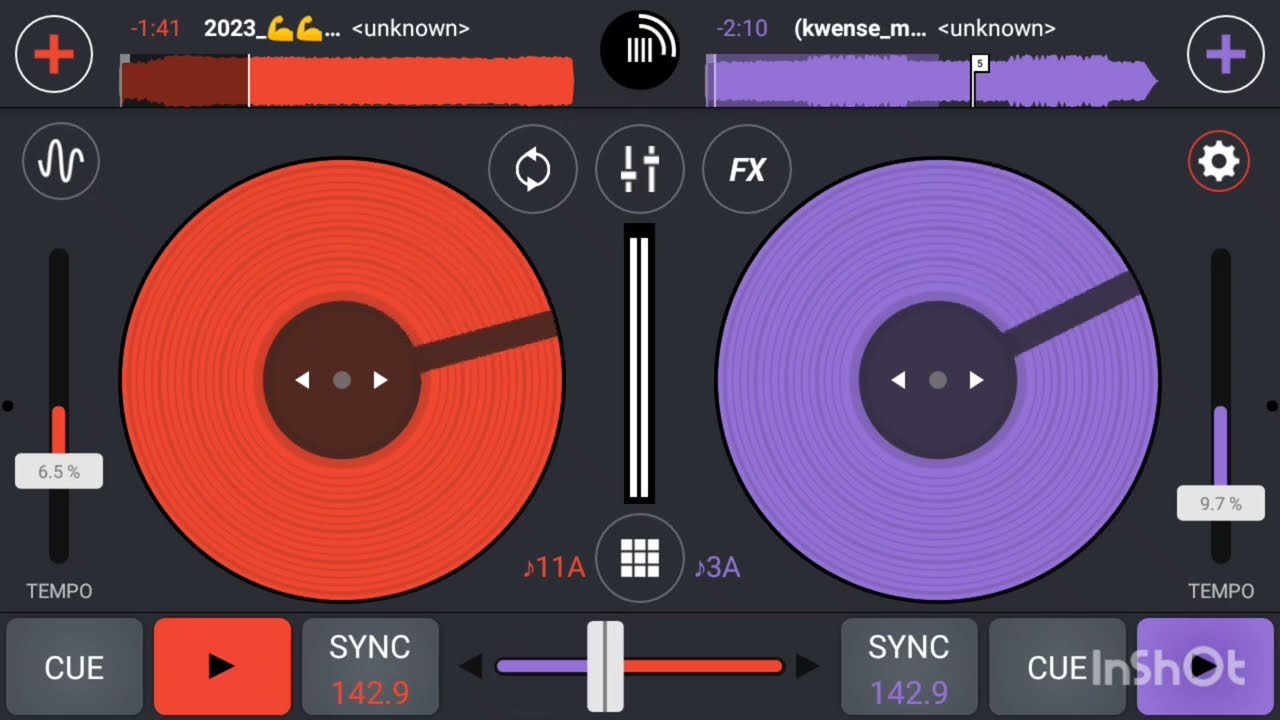Image resolution: width=1280 pixels, height=720 pixels.
Task: Open the FX effects panel
Action: pos(747,169)
